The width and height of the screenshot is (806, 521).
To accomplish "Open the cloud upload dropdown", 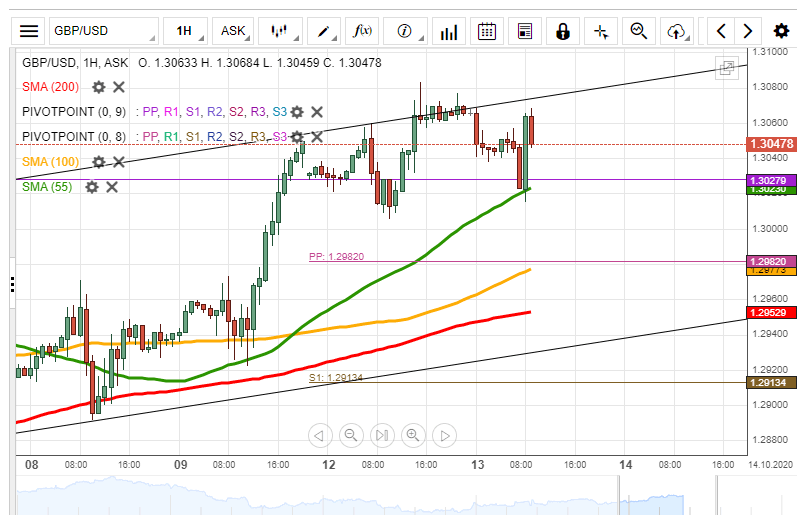I will [677, 31].
